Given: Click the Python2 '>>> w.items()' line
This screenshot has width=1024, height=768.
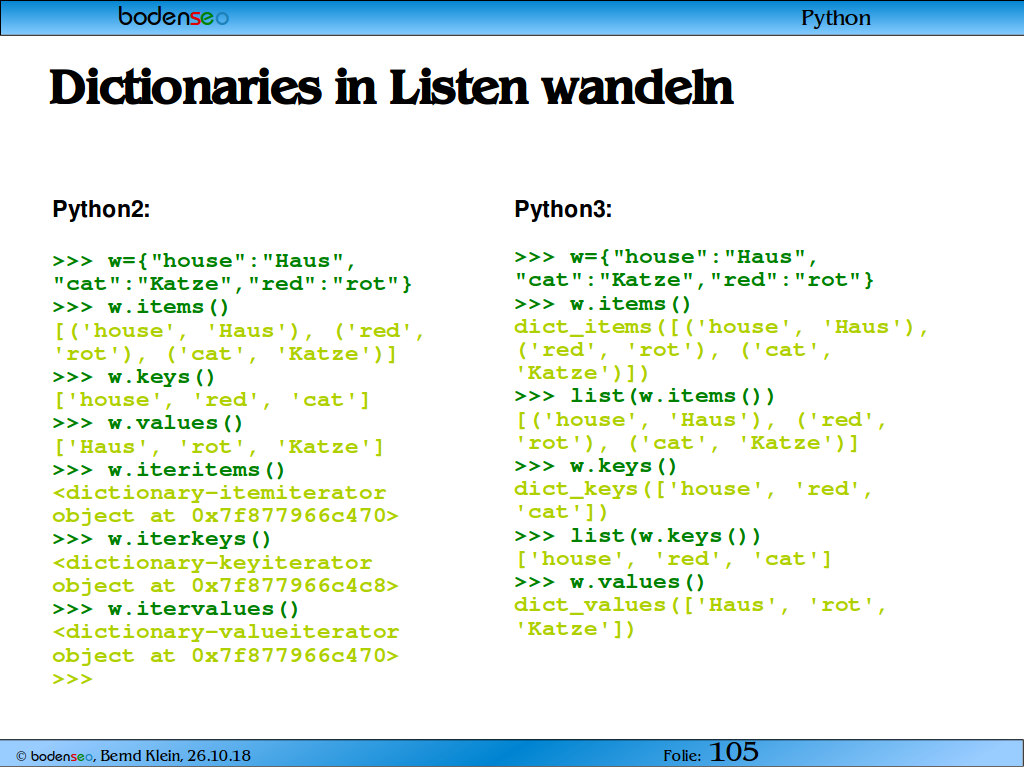Looking at the screenshot, I should [140, 307].
